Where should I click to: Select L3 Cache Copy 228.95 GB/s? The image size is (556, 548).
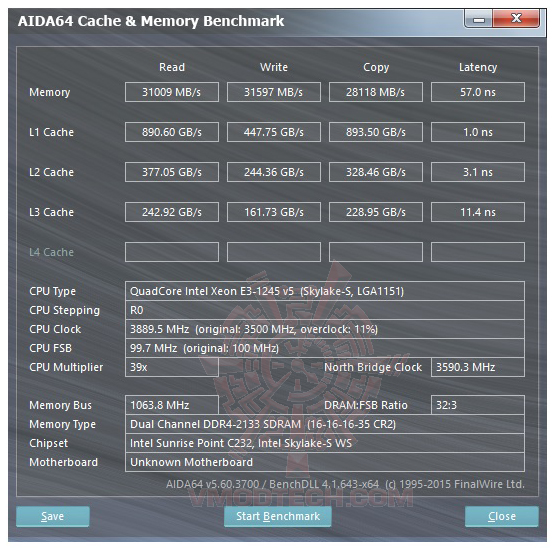tap(376, 212)
